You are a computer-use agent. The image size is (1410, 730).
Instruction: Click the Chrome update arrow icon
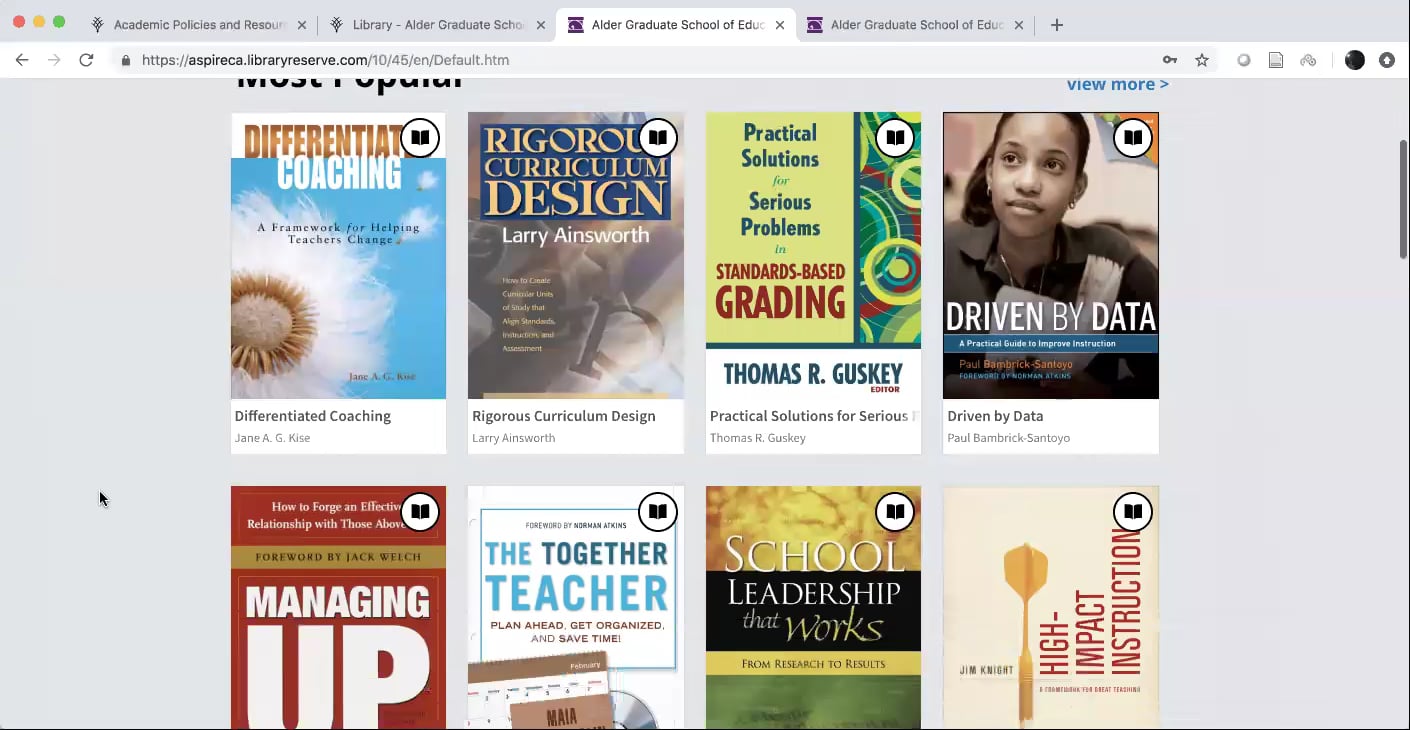point(1387,60)
